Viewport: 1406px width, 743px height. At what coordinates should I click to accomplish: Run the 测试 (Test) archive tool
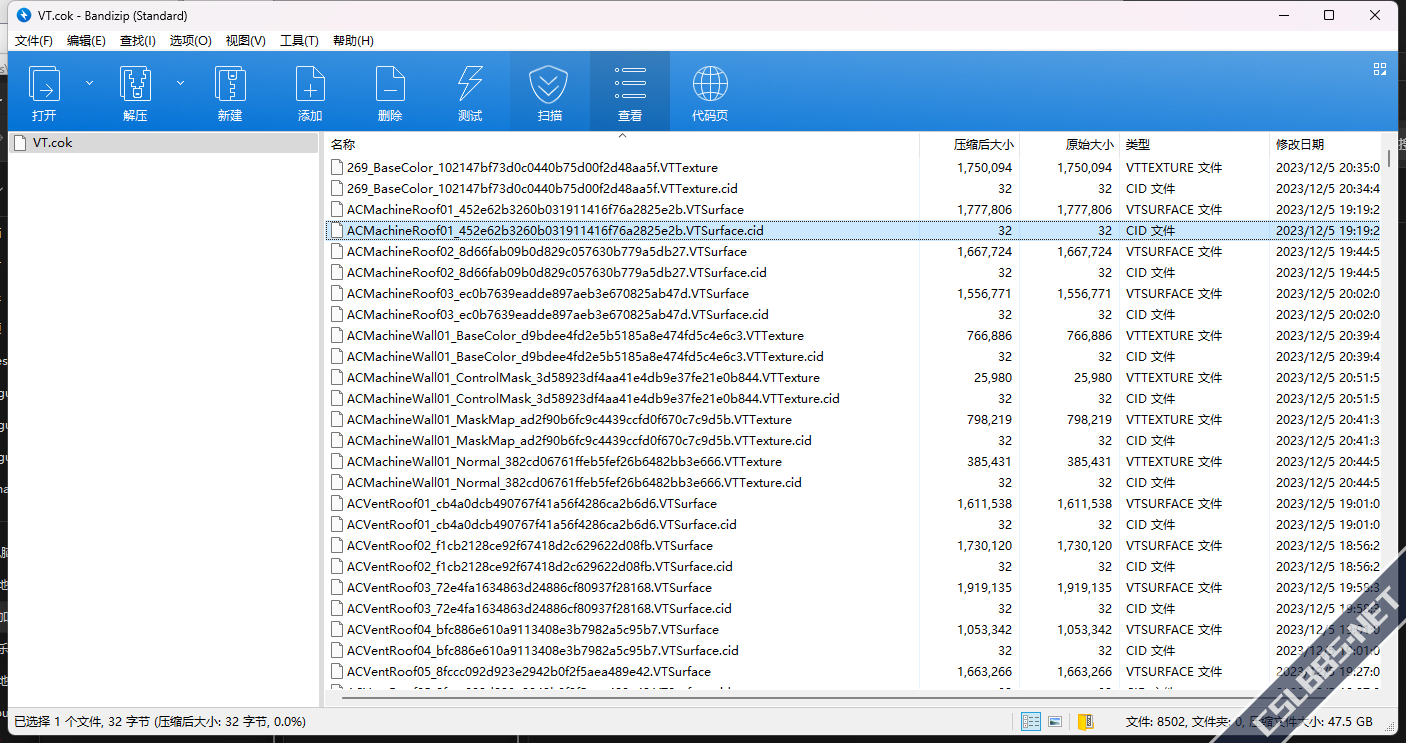470,91
